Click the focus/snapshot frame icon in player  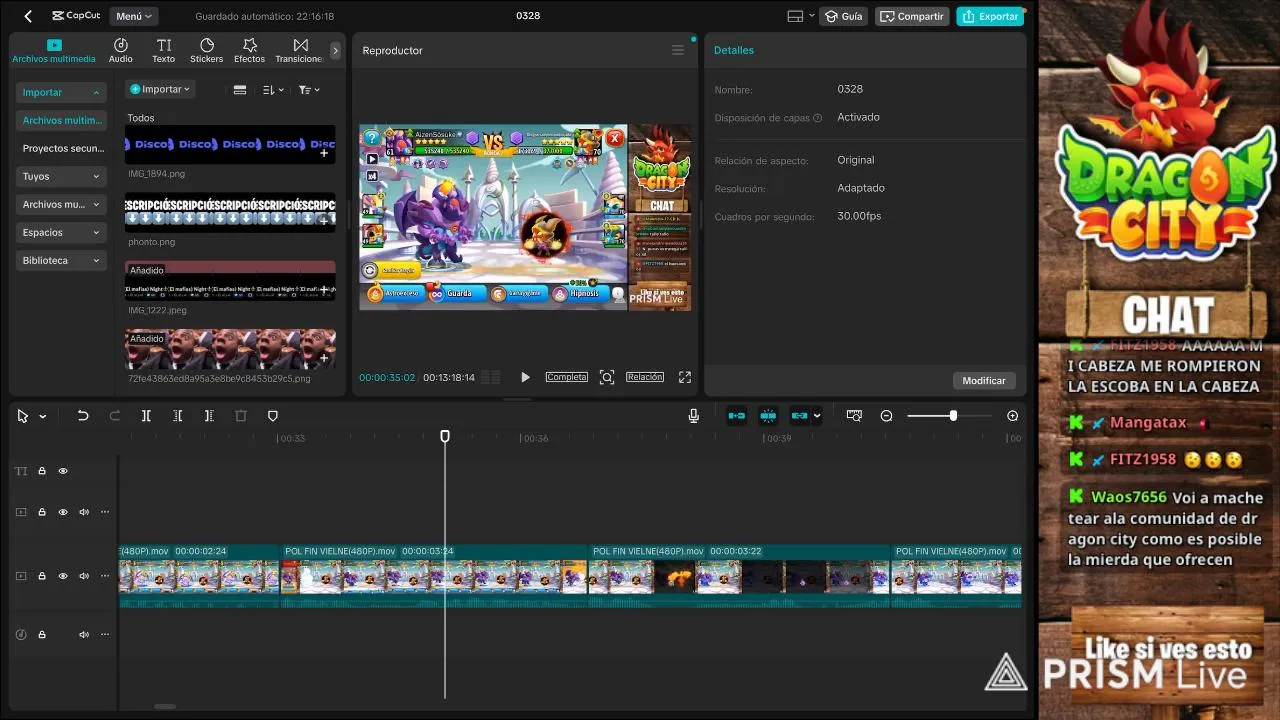[x=607, y=377]
